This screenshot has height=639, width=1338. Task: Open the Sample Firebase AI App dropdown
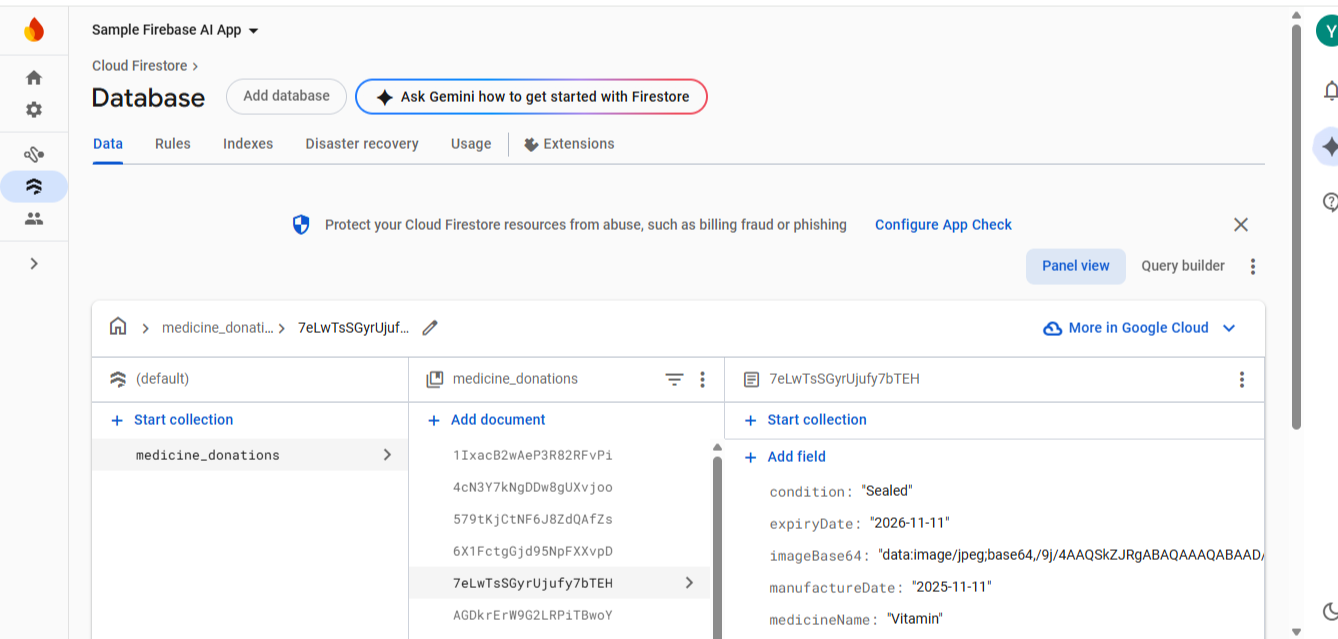175,30
